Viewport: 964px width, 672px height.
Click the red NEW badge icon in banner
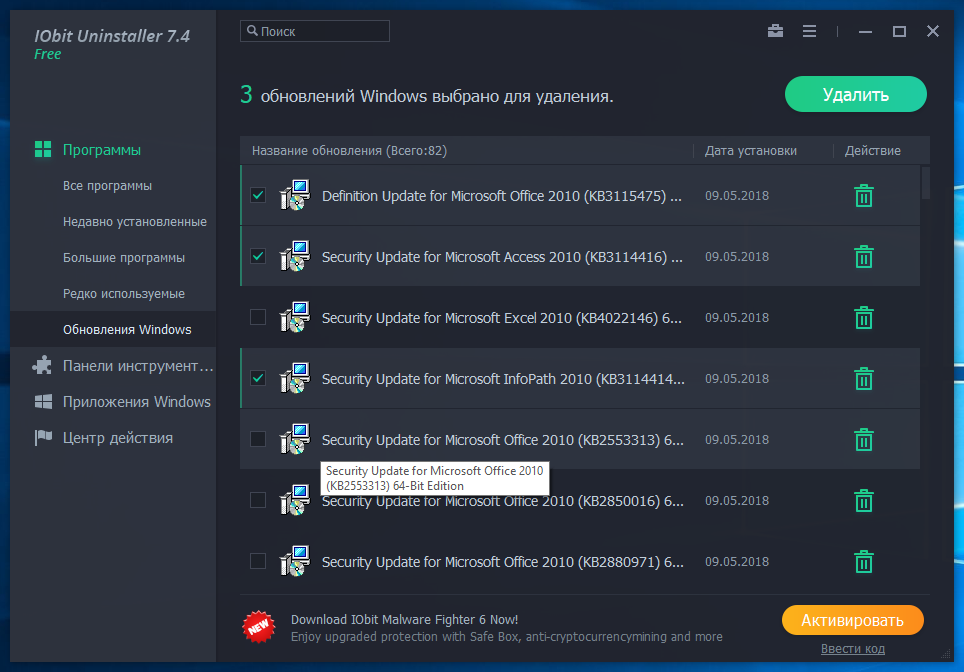click(258, 627)
